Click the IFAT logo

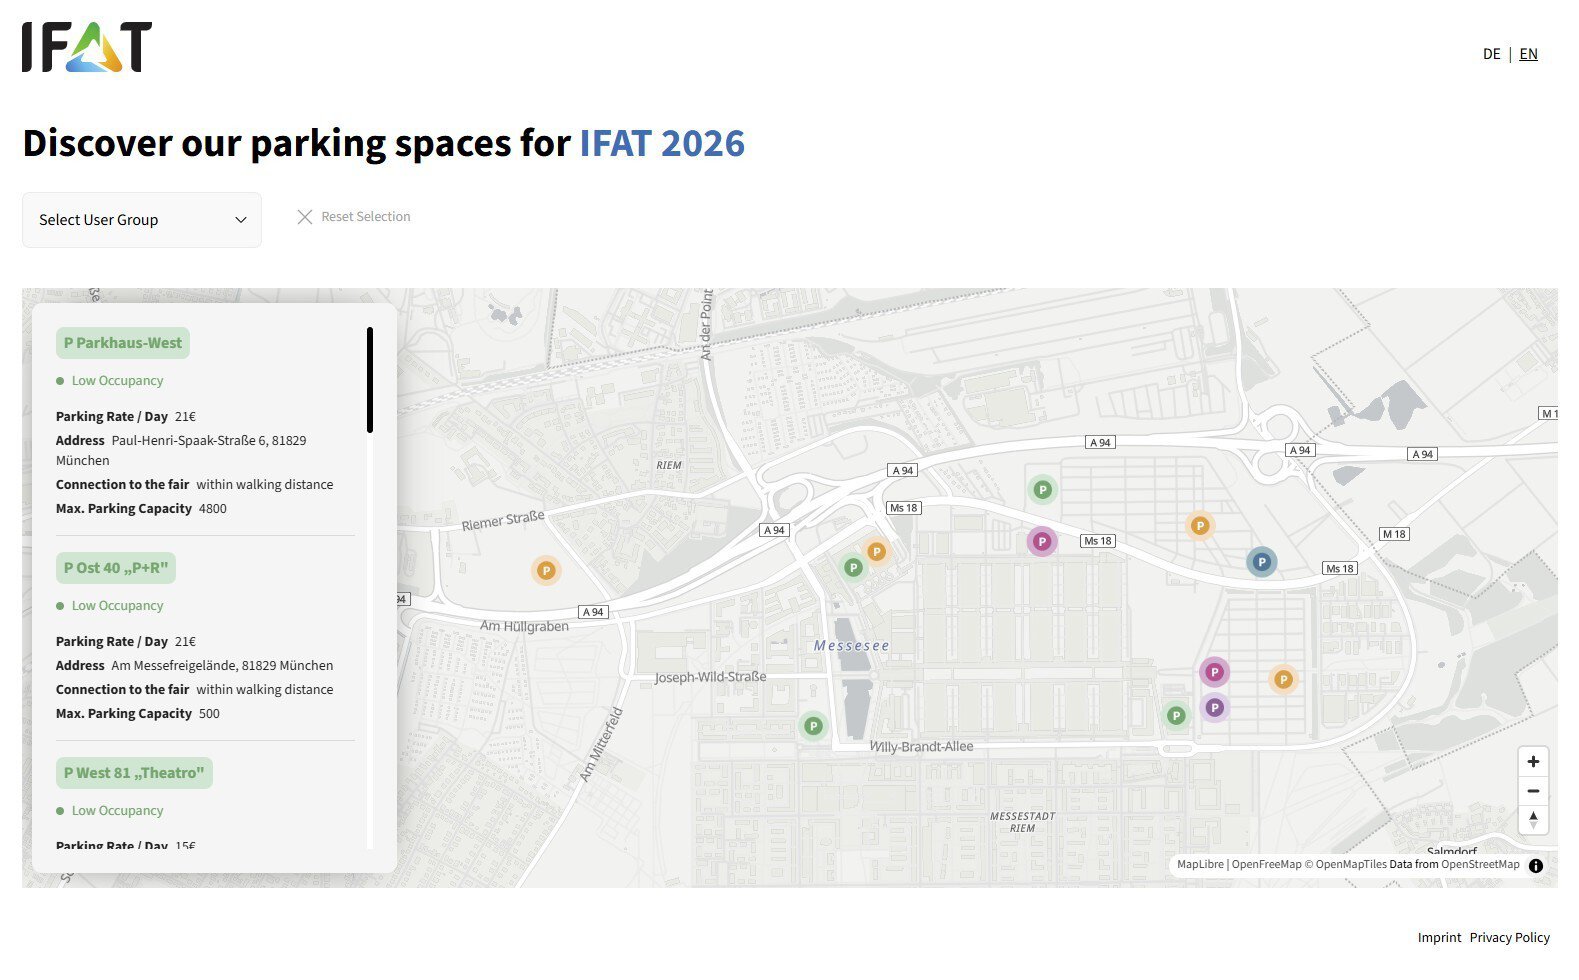click(x=87, y=47)
